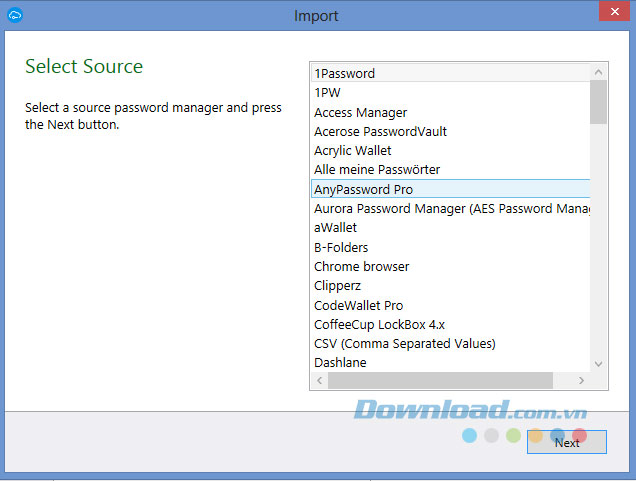The image size is (636, 481).
Task: Pick Dashlane from the list
Action: (451, 363)
